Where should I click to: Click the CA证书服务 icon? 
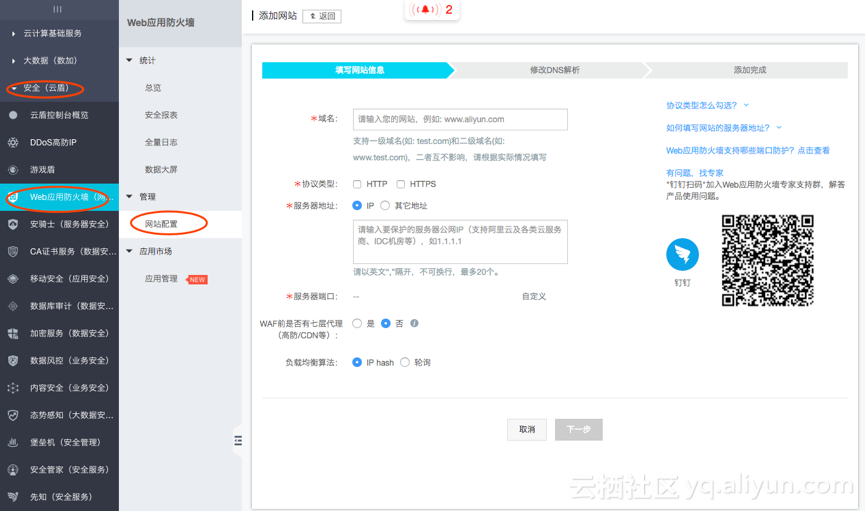tap(13, 252)
